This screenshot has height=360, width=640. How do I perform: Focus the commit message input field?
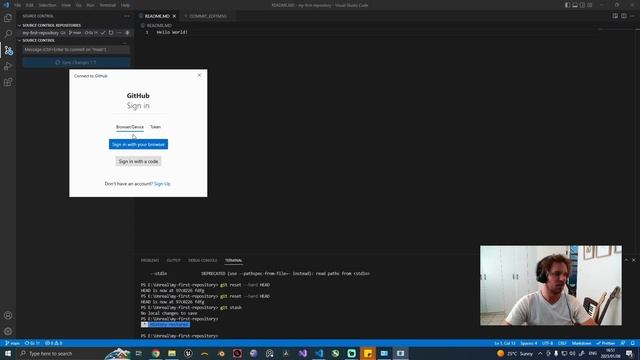tap(76, 49)
